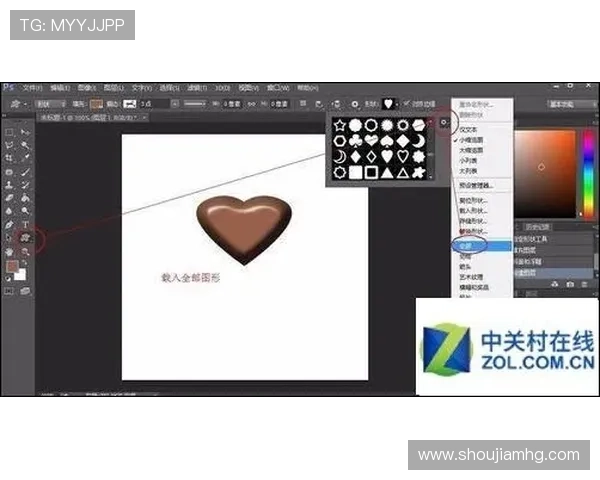Toggle link between width and height
Viewport: 600px width, 480px height.
pyautogui.click(x=251, y=104)
